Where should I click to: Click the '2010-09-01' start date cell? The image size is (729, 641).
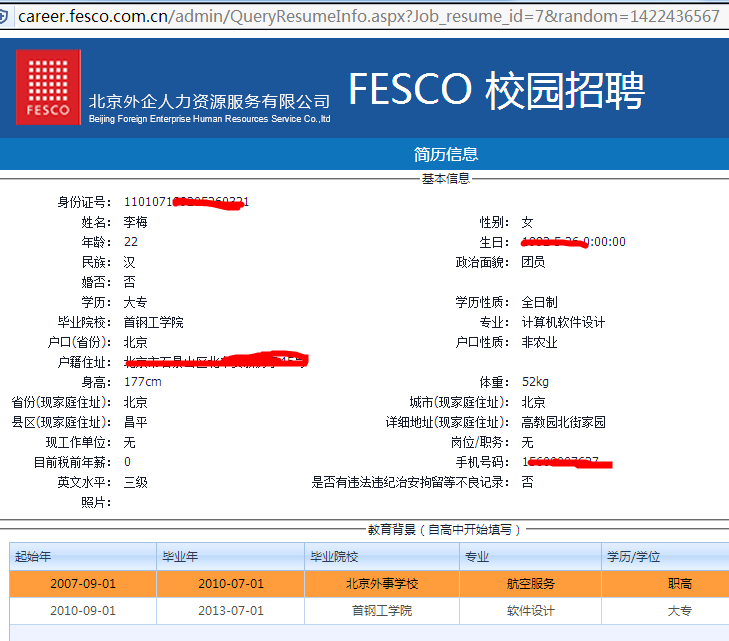click(83, 611)
